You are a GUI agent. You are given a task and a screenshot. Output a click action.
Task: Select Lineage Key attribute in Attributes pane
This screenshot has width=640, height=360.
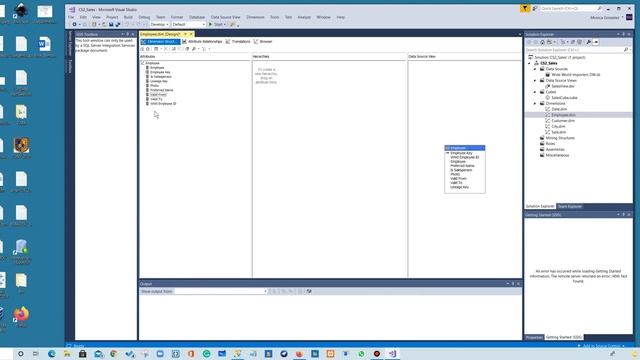click(158, 81)
